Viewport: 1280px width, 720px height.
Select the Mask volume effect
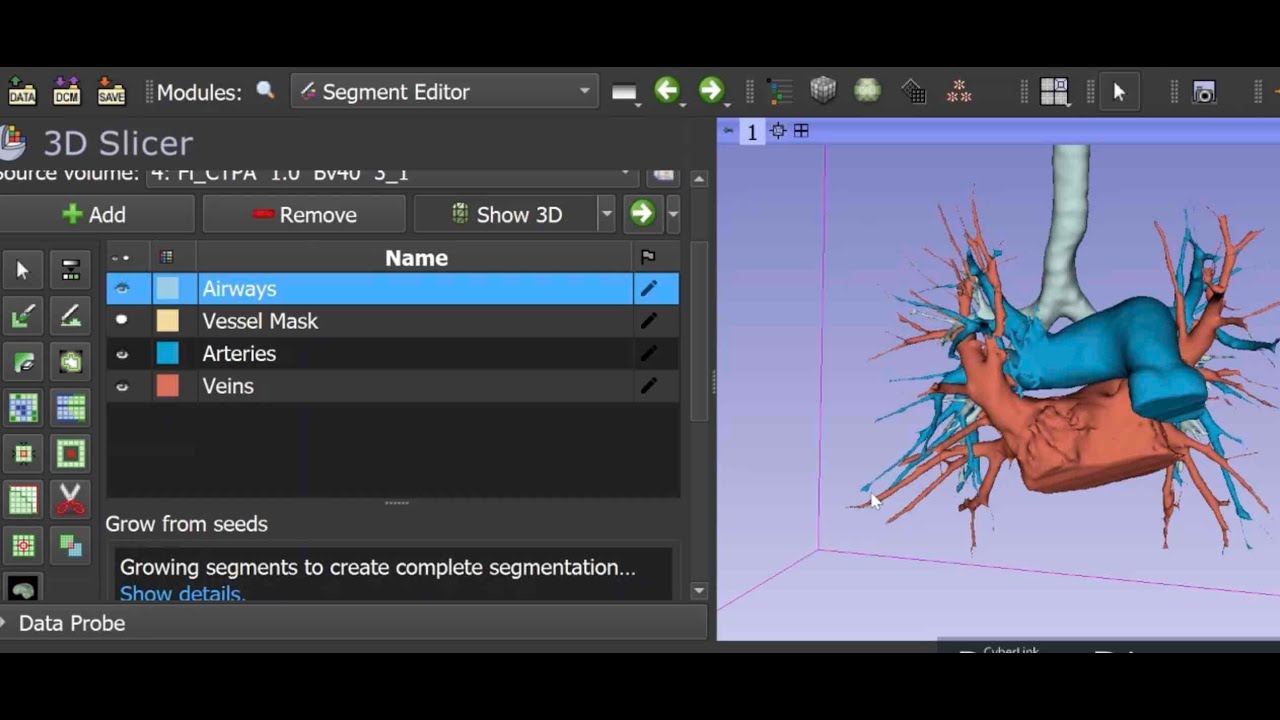[23, 588]
